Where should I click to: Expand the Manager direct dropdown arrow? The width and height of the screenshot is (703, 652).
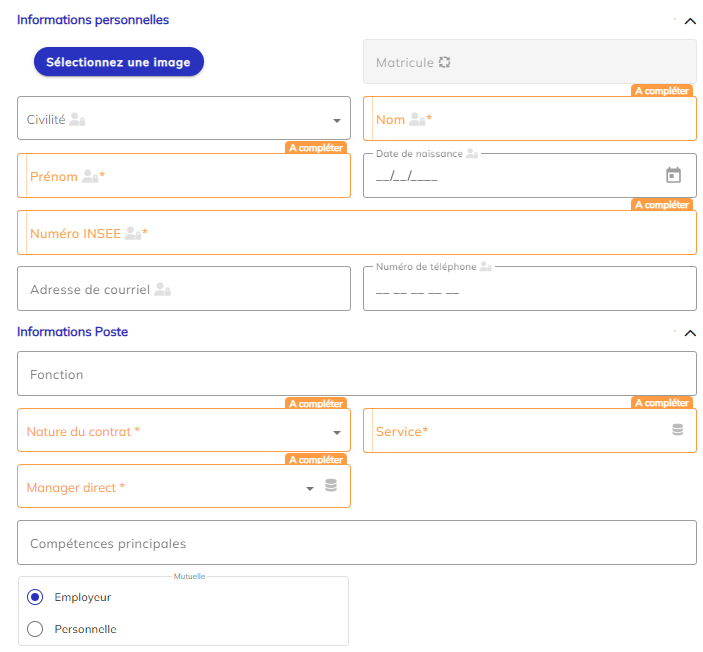point(309,488)
